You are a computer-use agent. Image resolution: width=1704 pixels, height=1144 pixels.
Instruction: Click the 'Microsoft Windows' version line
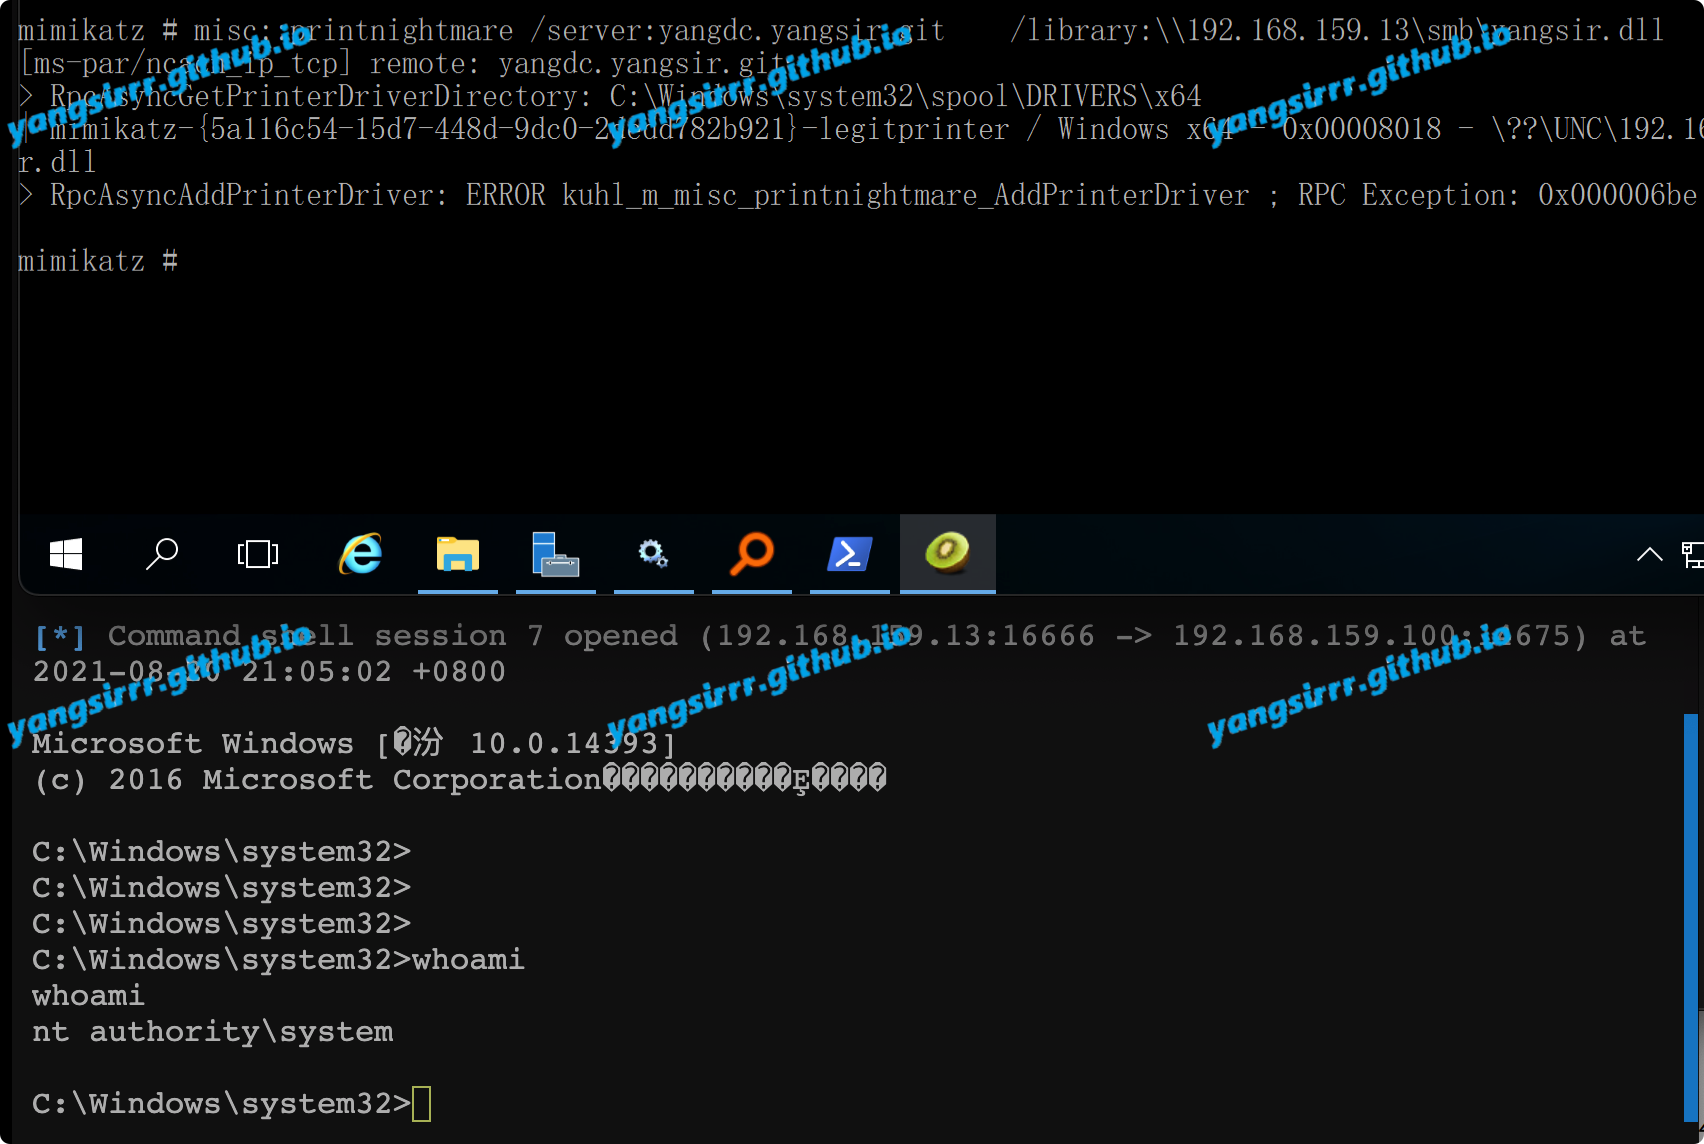pos(354,744)
